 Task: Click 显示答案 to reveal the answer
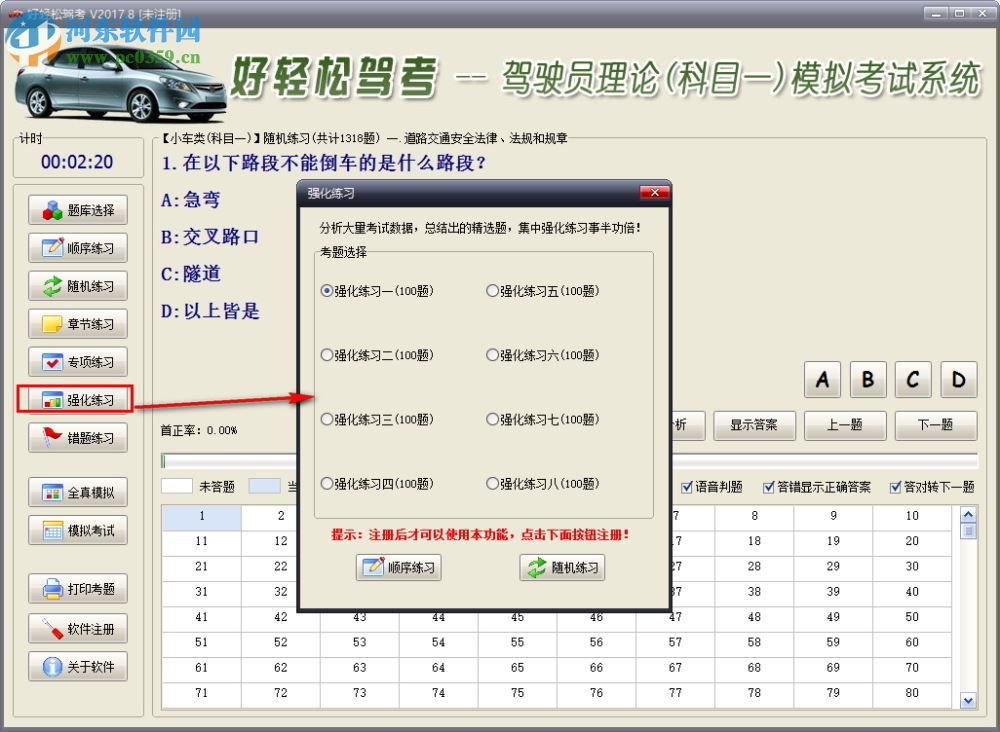[755, 425]
